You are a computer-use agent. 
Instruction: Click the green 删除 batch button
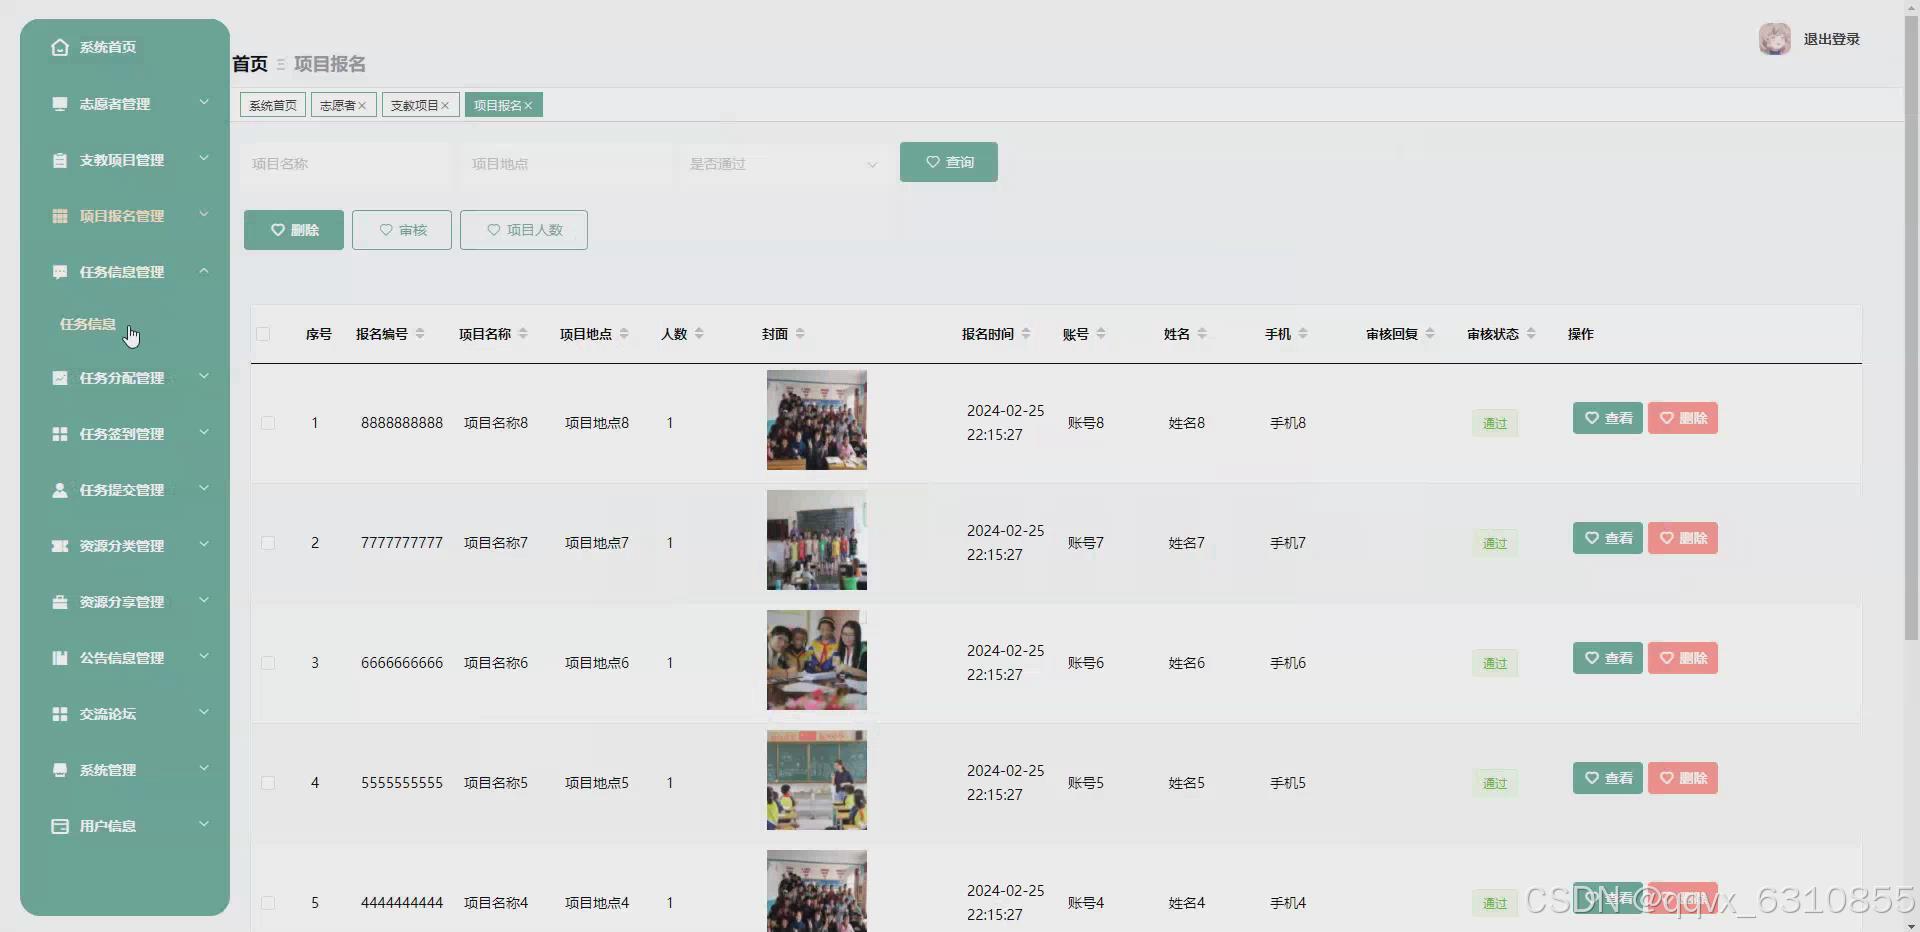click(294, 230)
